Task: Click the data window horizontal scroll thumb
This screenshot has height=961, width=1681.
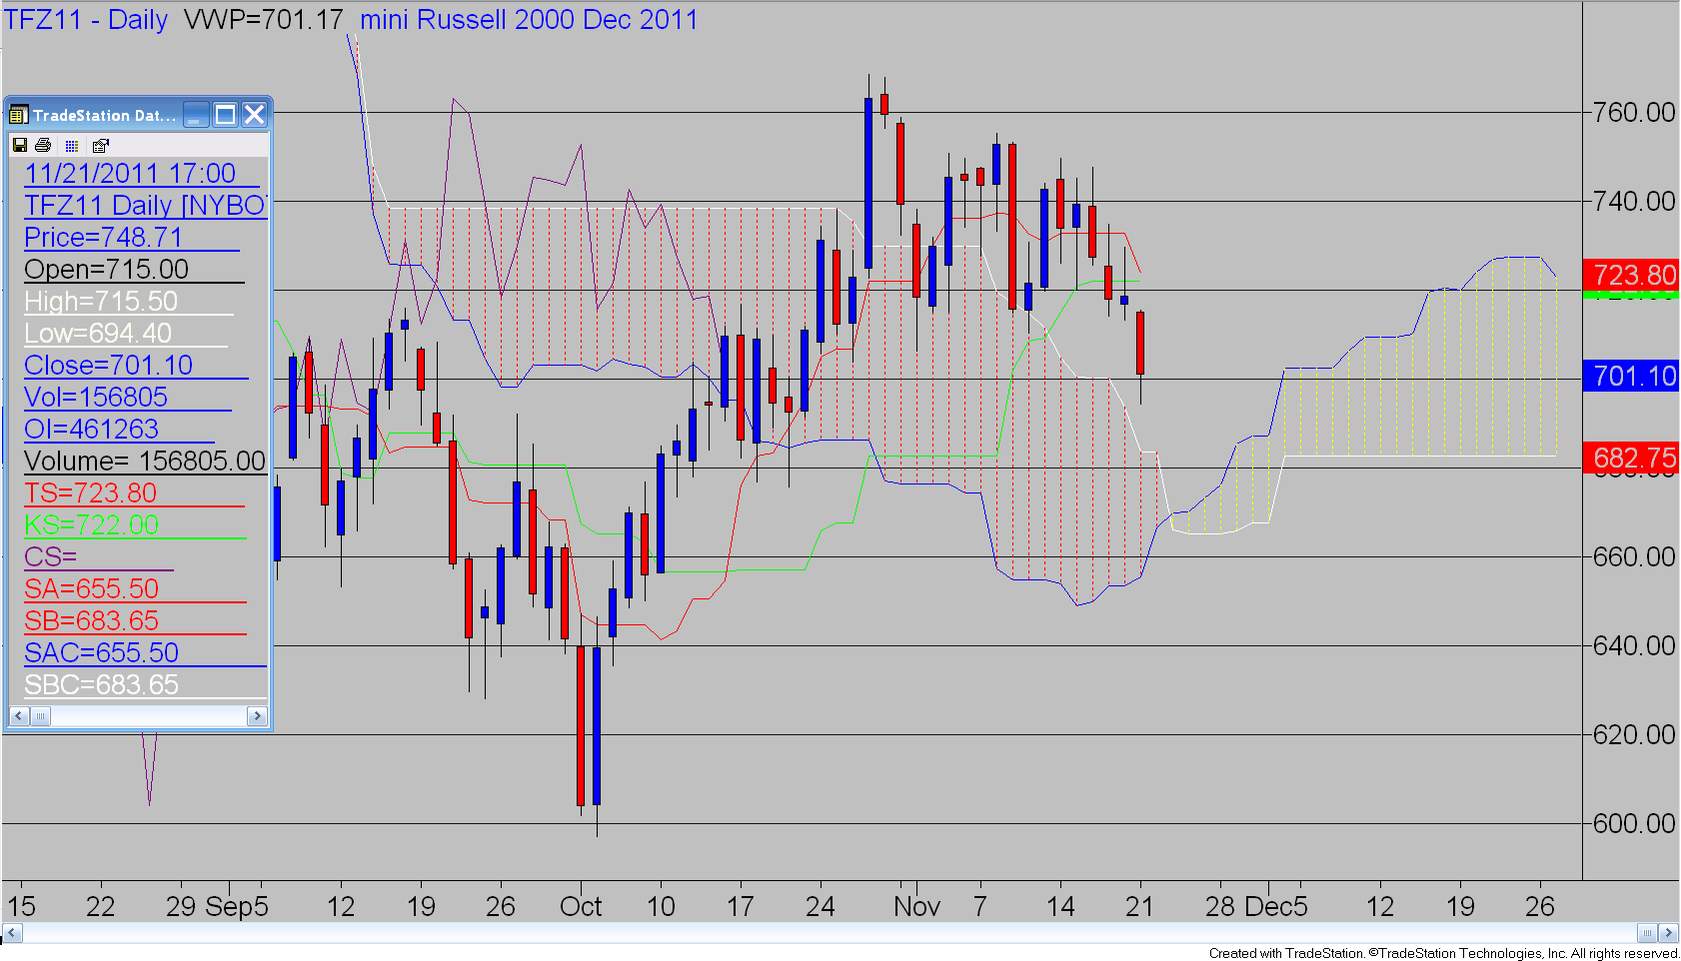Action: pyautogui.click(x=40, y=716)
